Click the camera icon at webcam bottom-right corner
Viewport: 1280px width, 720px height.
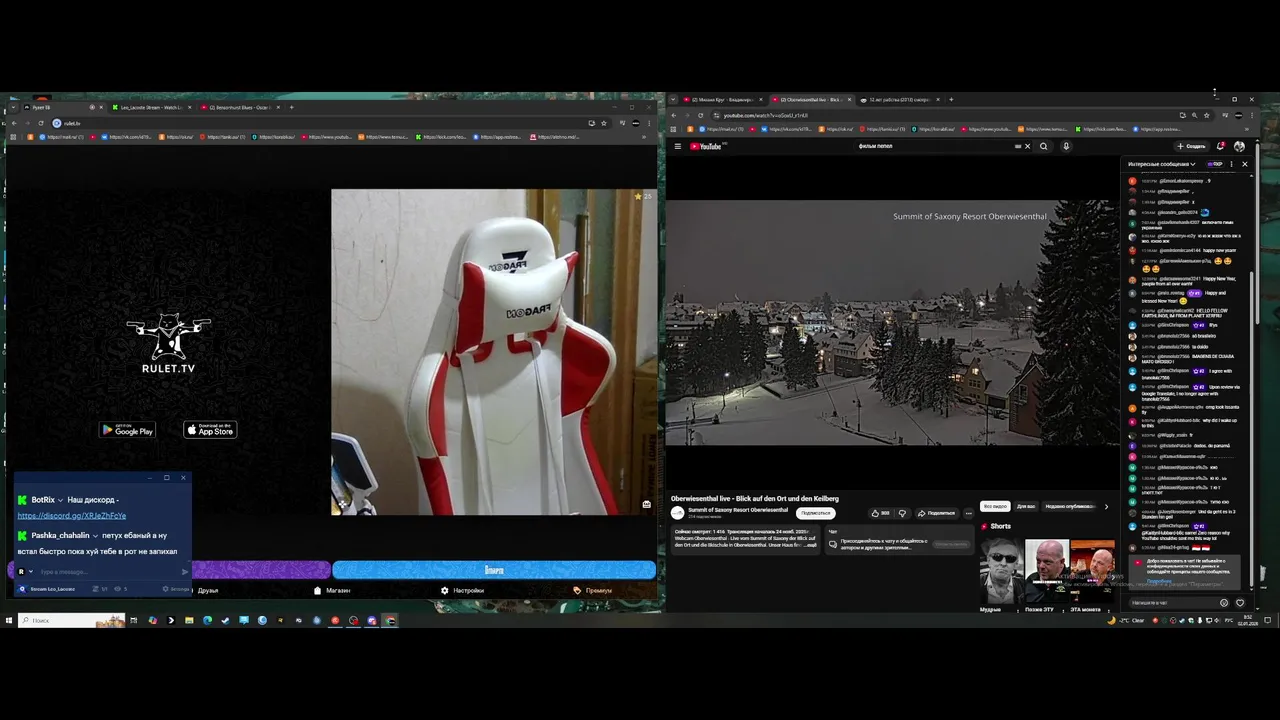(647, 504)
